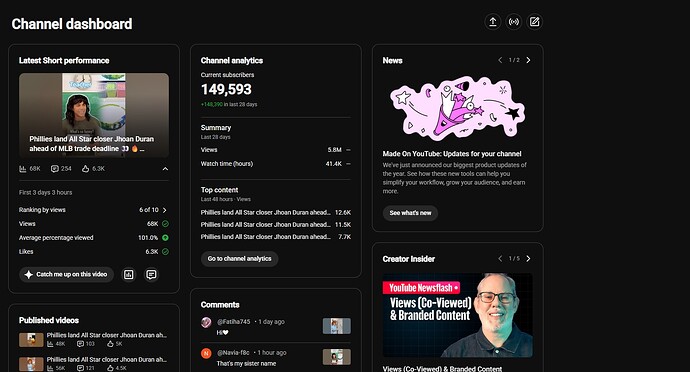The height and width of the screenshot is (372, 690).
Task: Go to previous News card arrow
Action: (500, 60)
